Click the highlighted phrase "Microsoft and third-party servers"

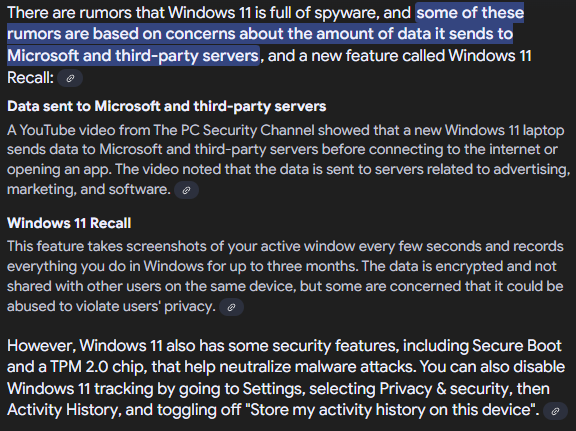point(133,56)
